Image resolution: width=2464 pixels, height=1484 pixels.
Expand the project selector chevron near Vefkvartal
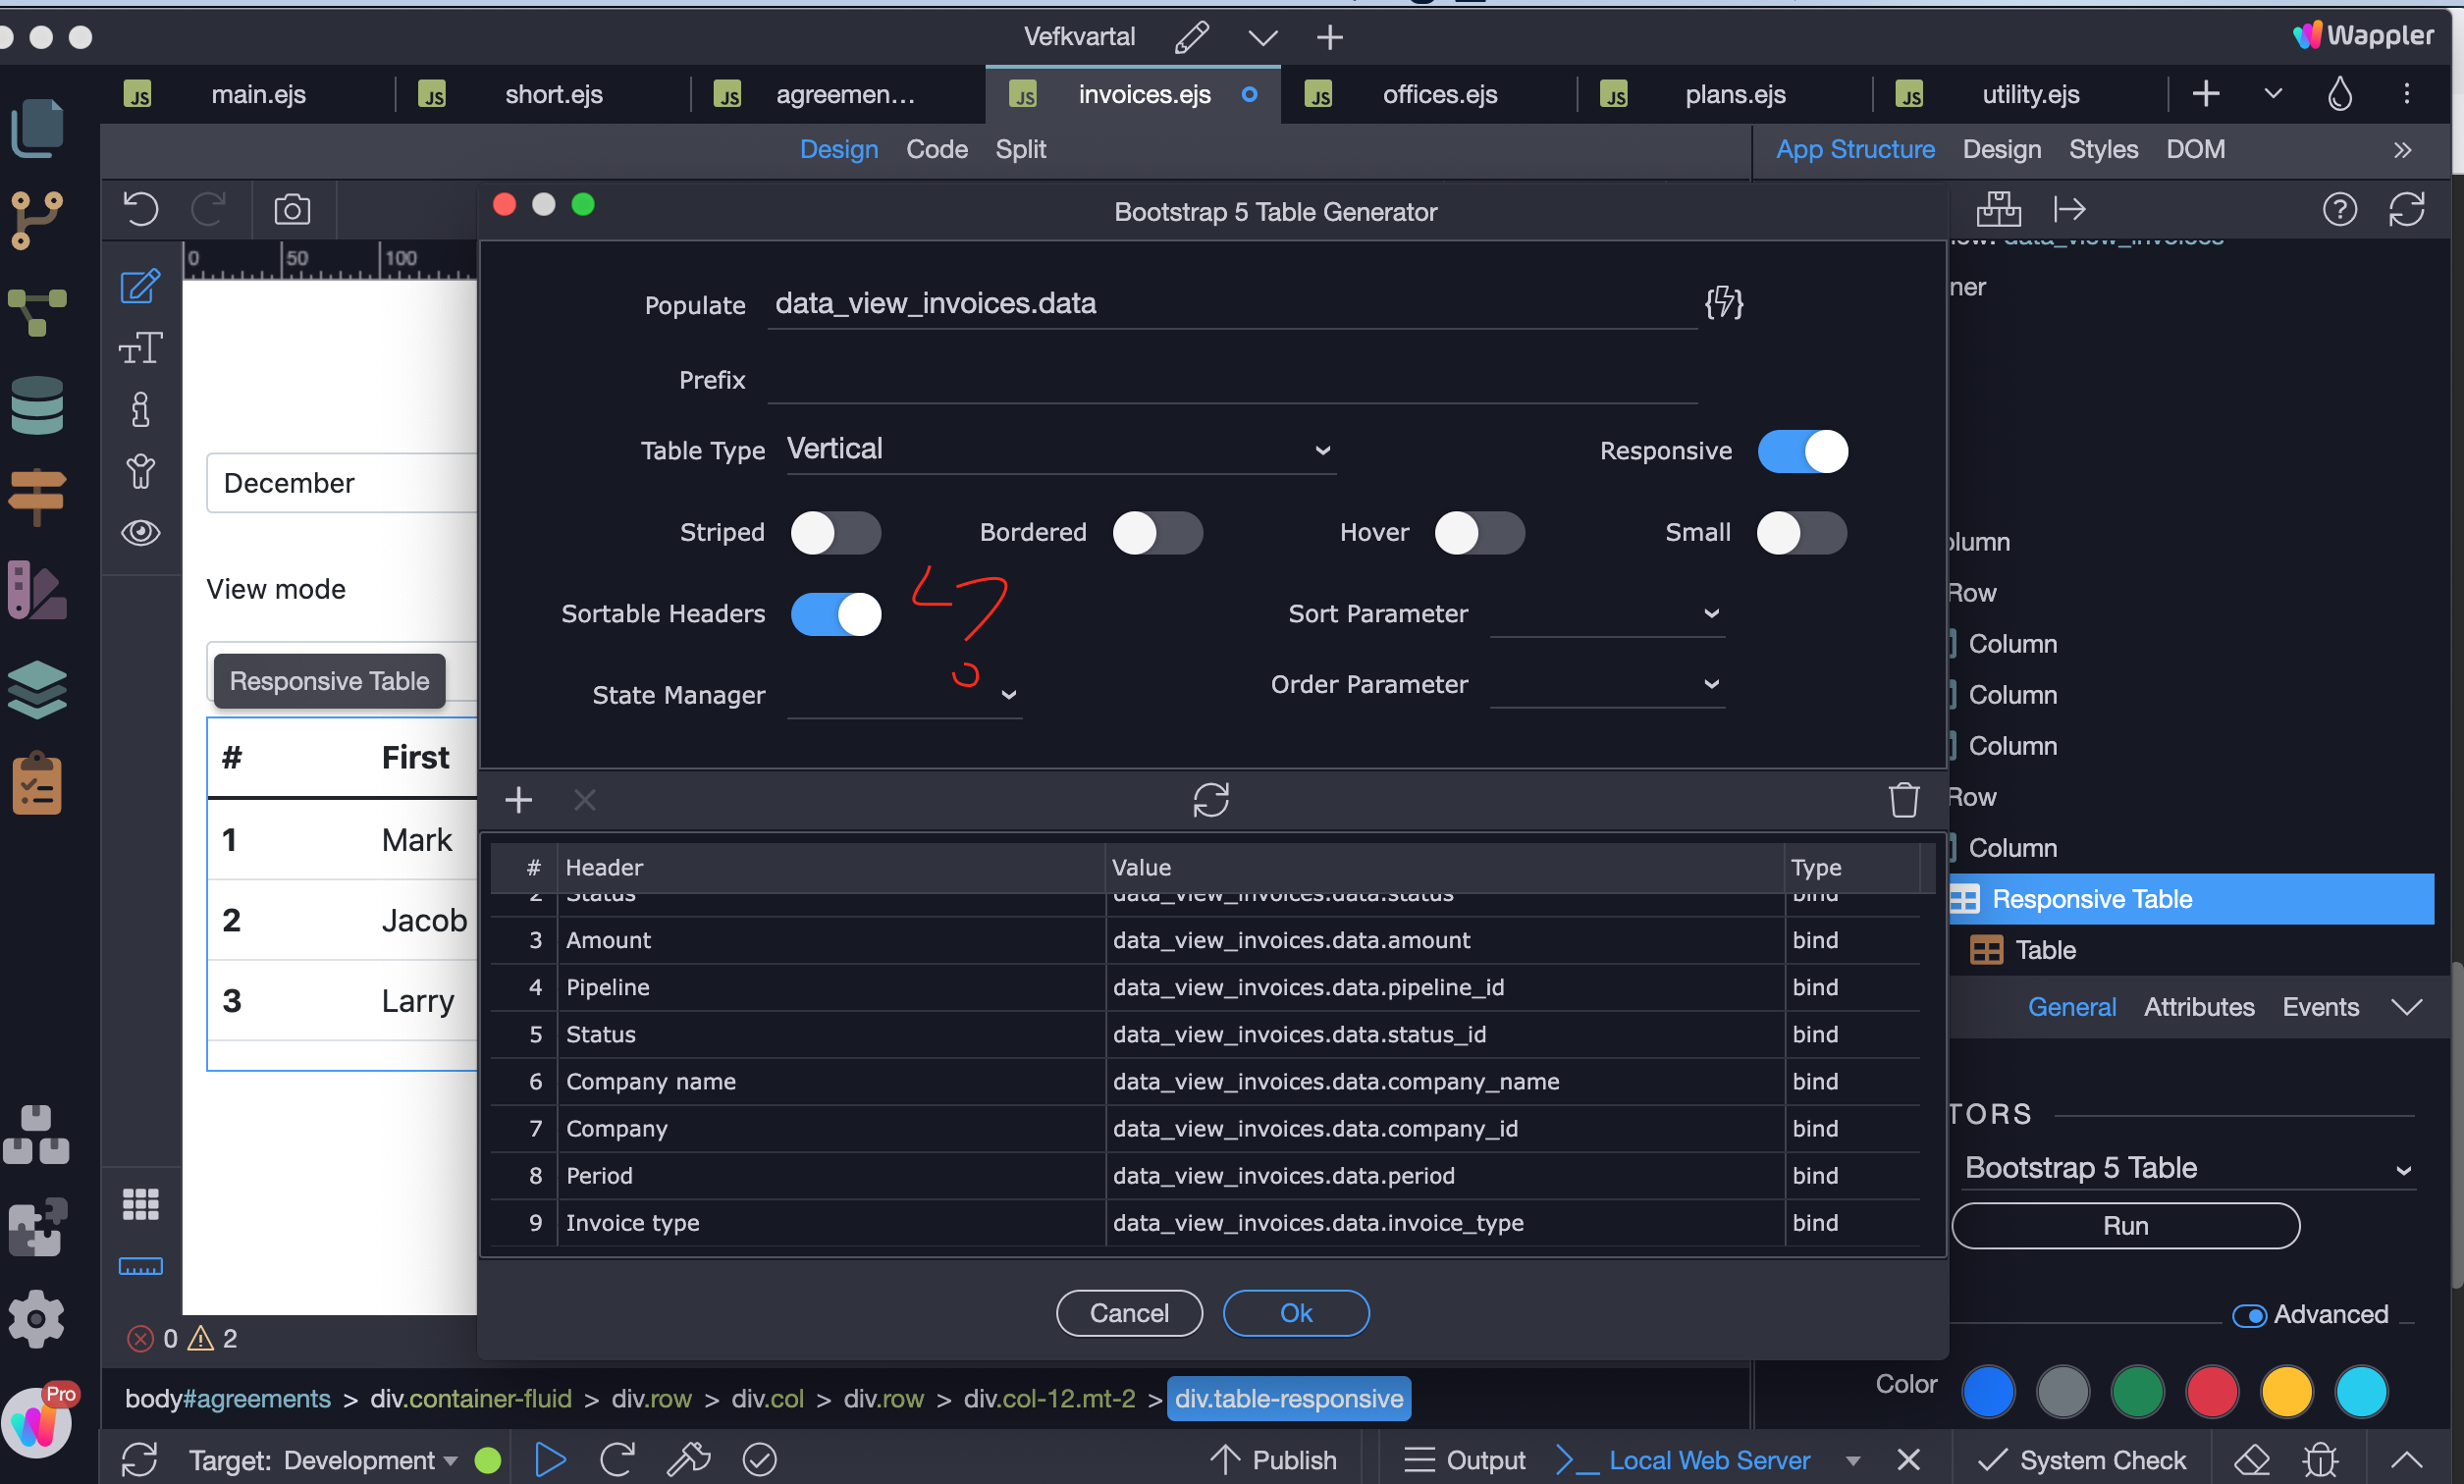pos(1262,38)
